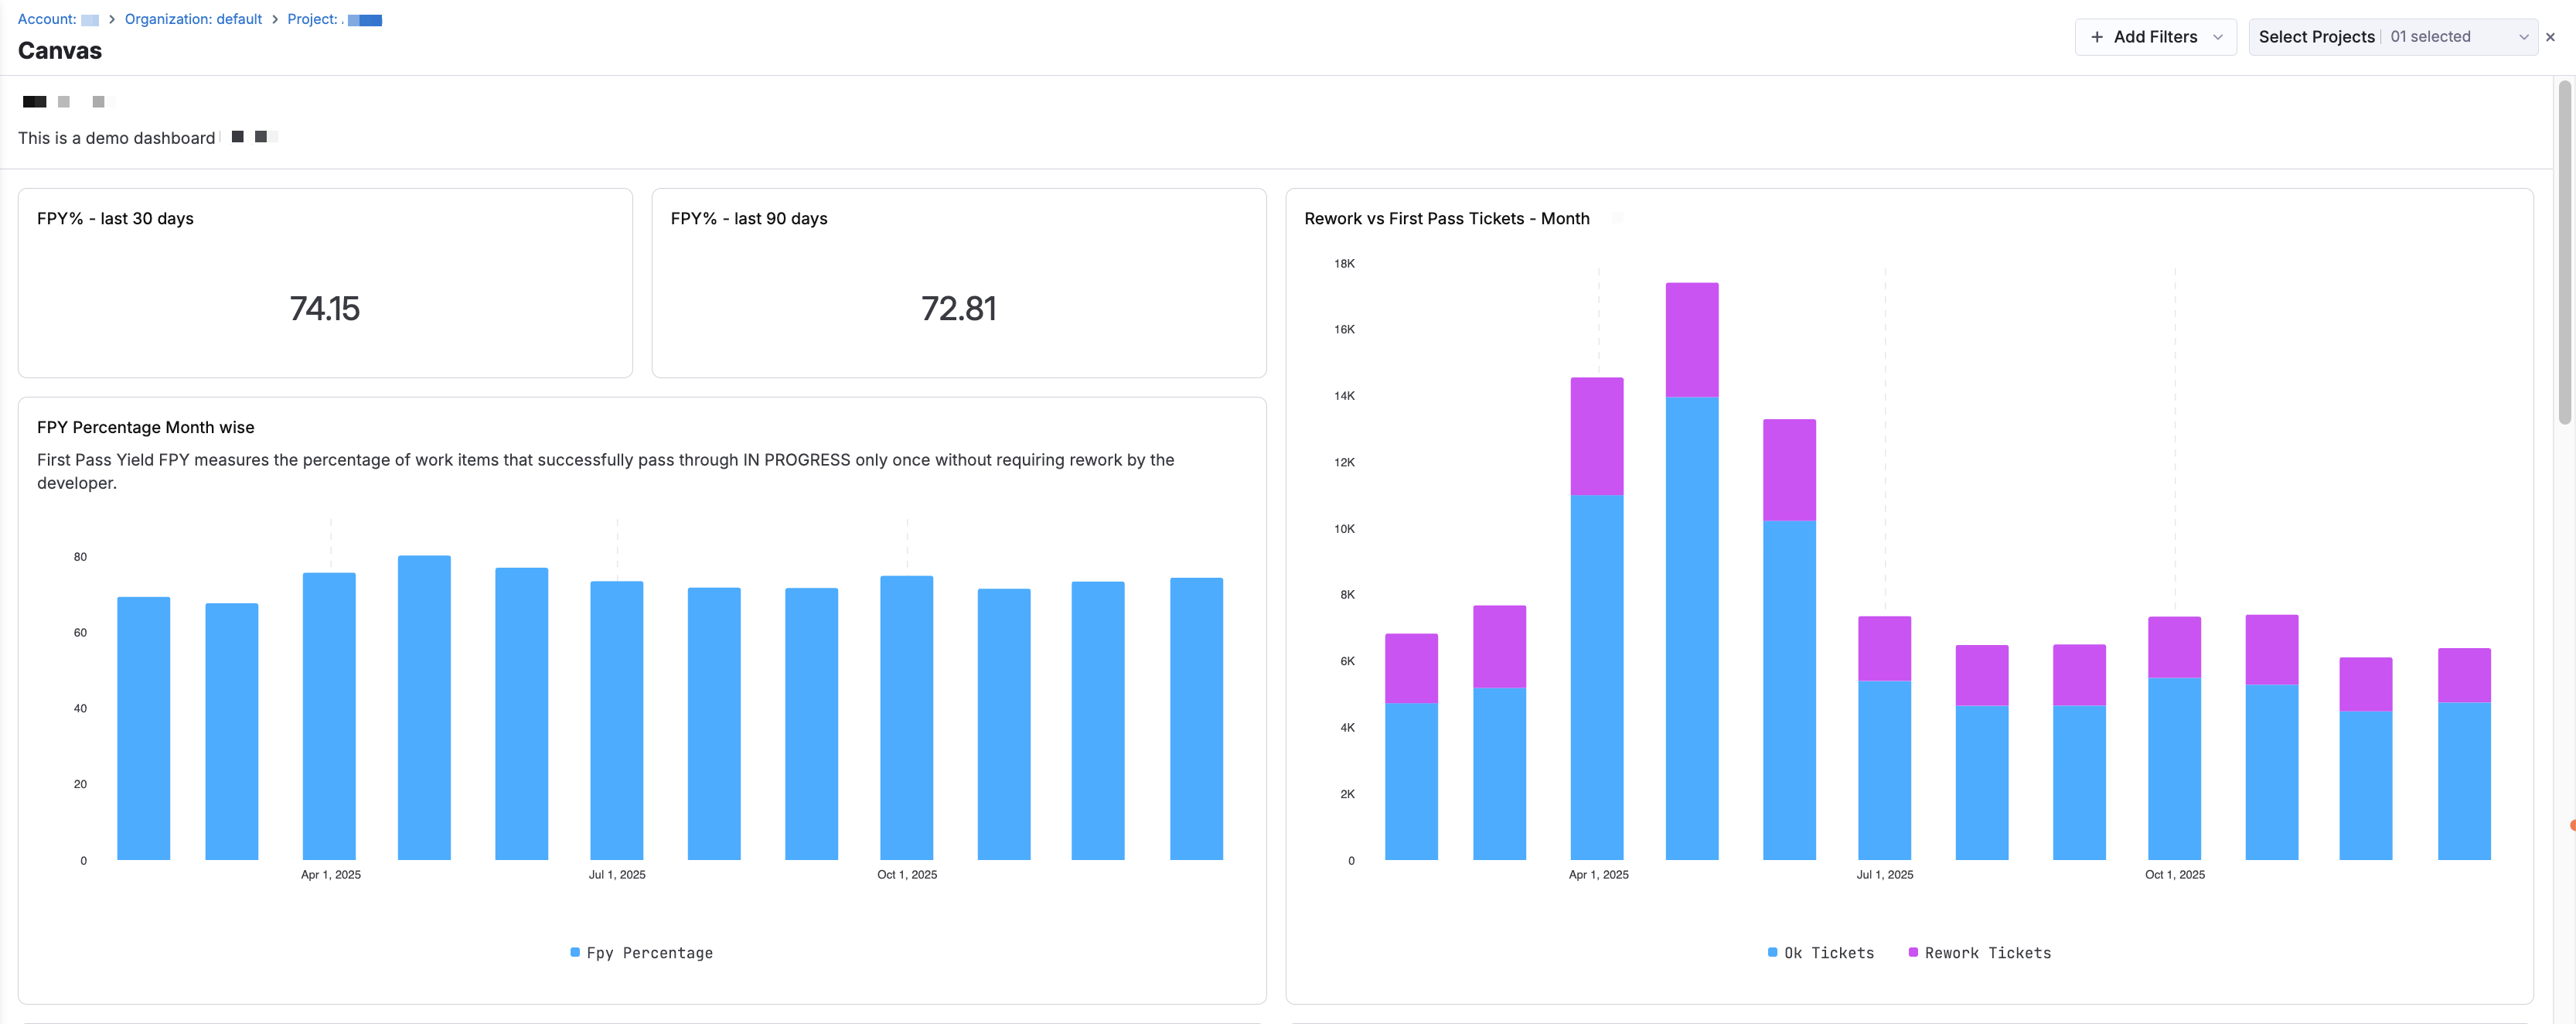Toggle the Fpy Percentage legend series
The image size is (2576, 1024).
point(649,953)
